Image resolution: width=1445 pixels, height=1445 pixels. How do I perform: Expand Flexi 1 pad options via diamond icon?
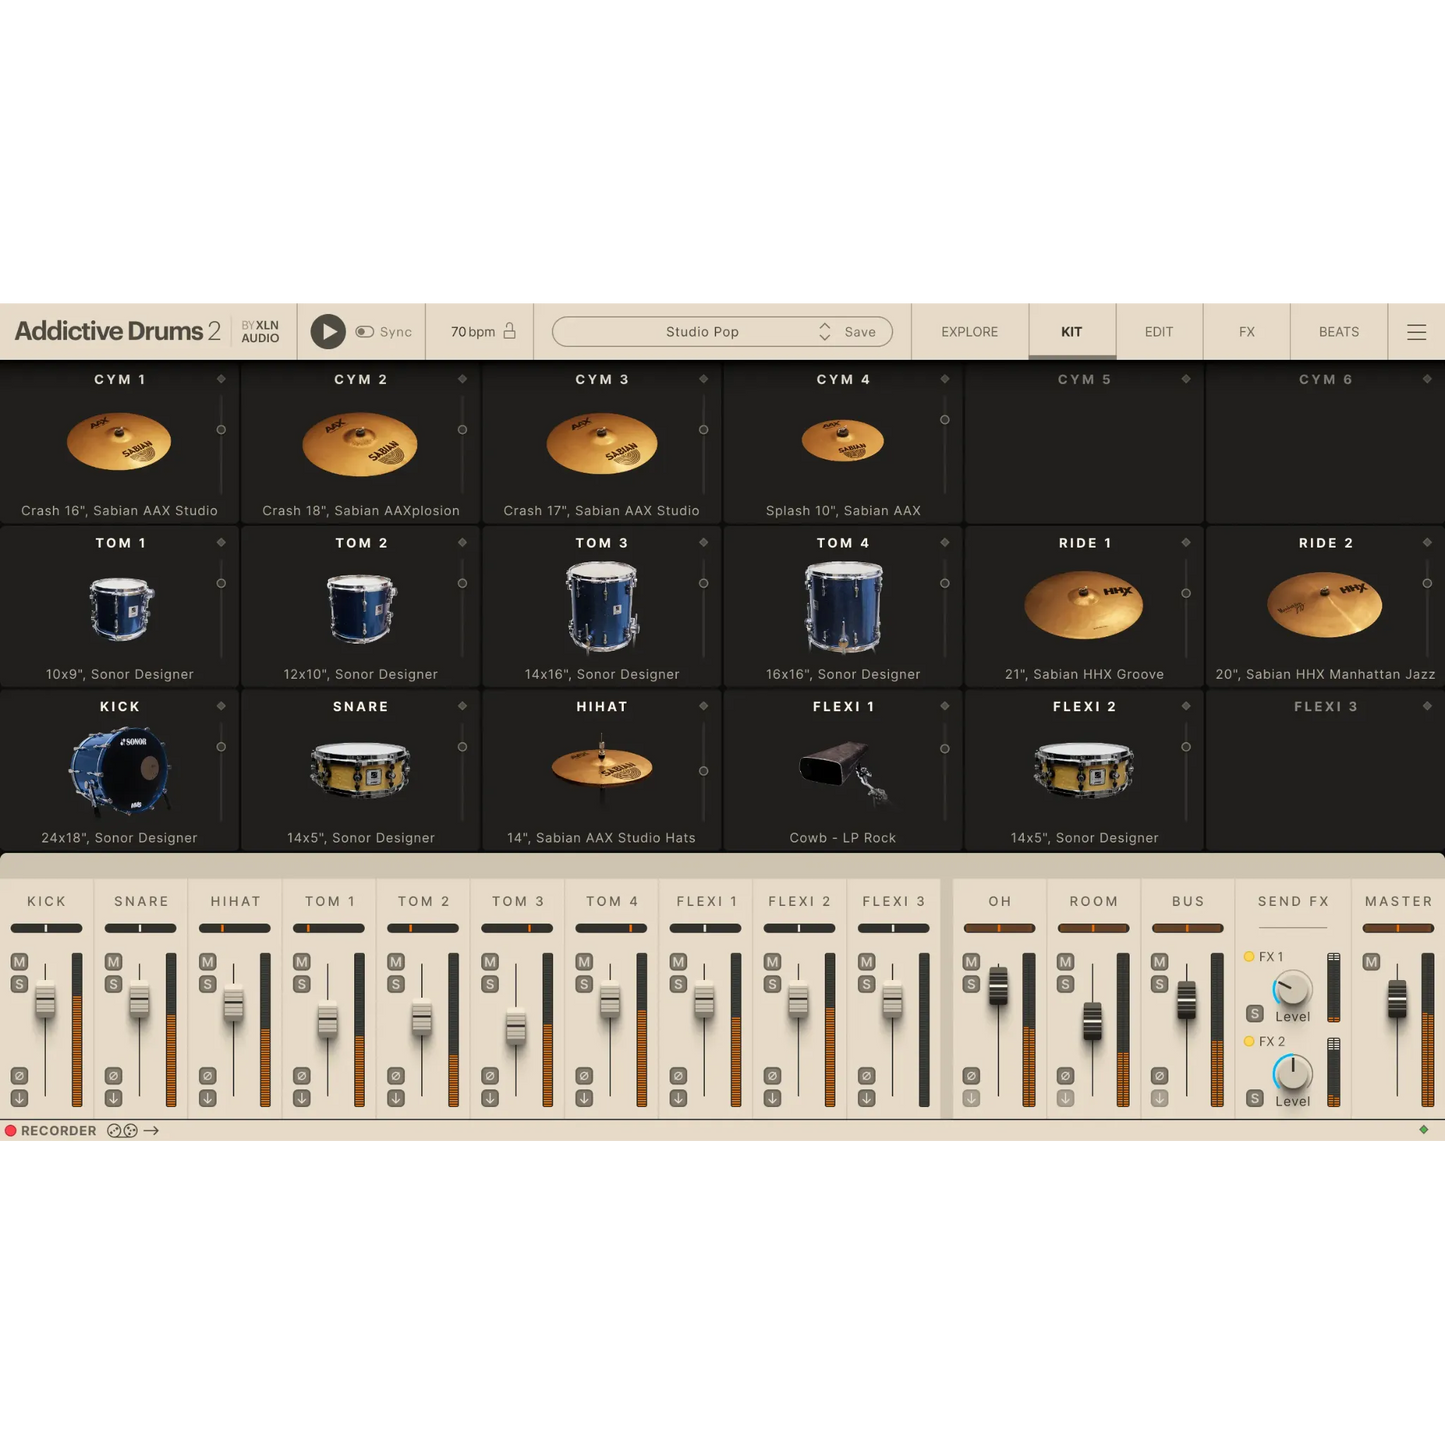pos(945,706)
